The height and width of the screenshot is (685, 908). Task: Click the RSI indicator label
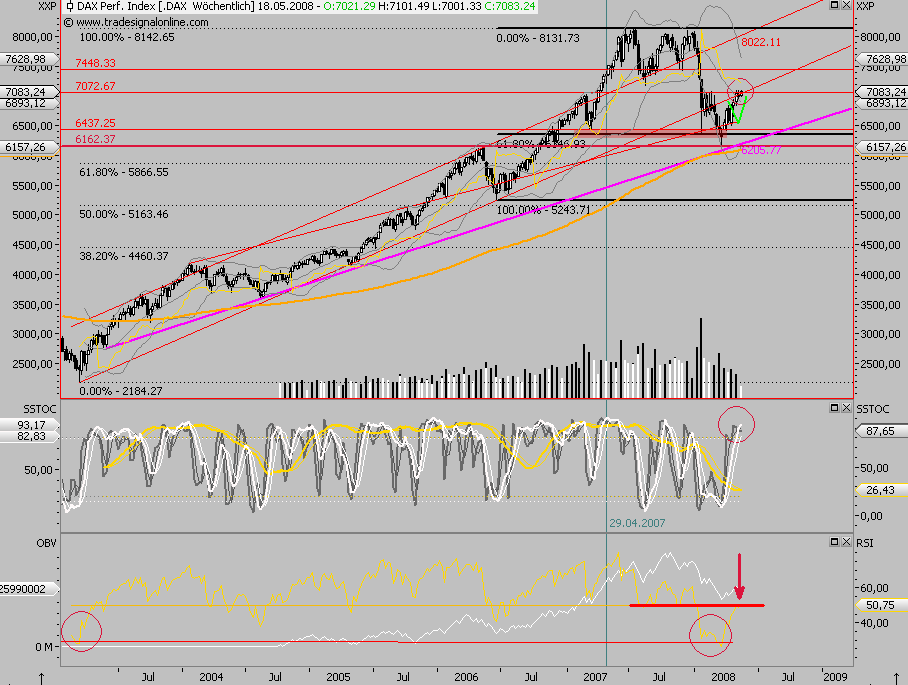(865, 543)
